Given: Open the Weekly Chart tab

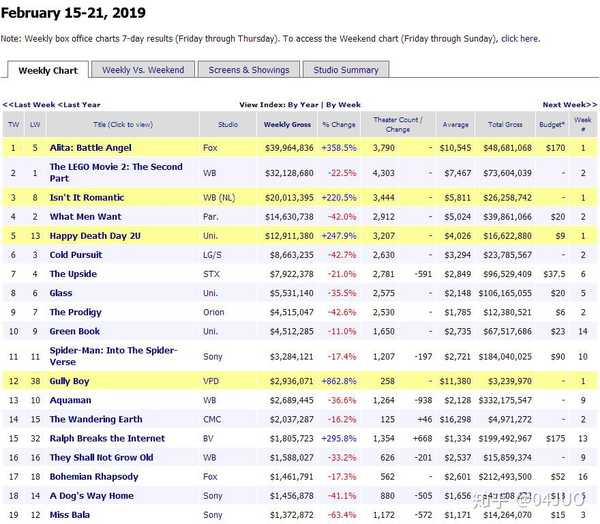Looking at the screenshot, I should click(x=48, y=70).
